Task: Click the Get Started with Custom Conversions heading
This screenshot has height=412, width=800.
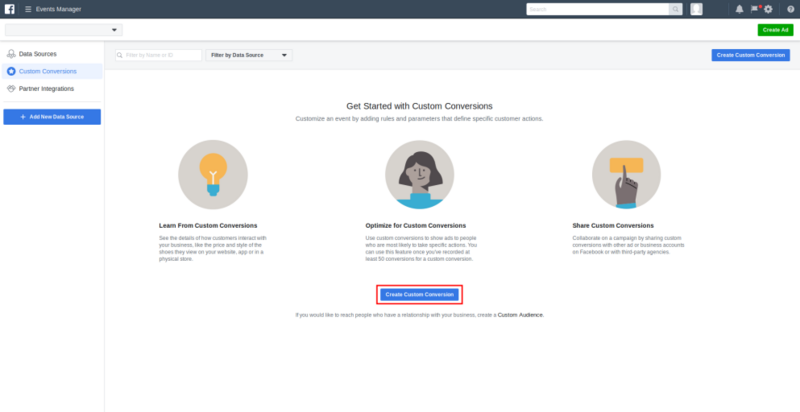Action: [419, 106]
